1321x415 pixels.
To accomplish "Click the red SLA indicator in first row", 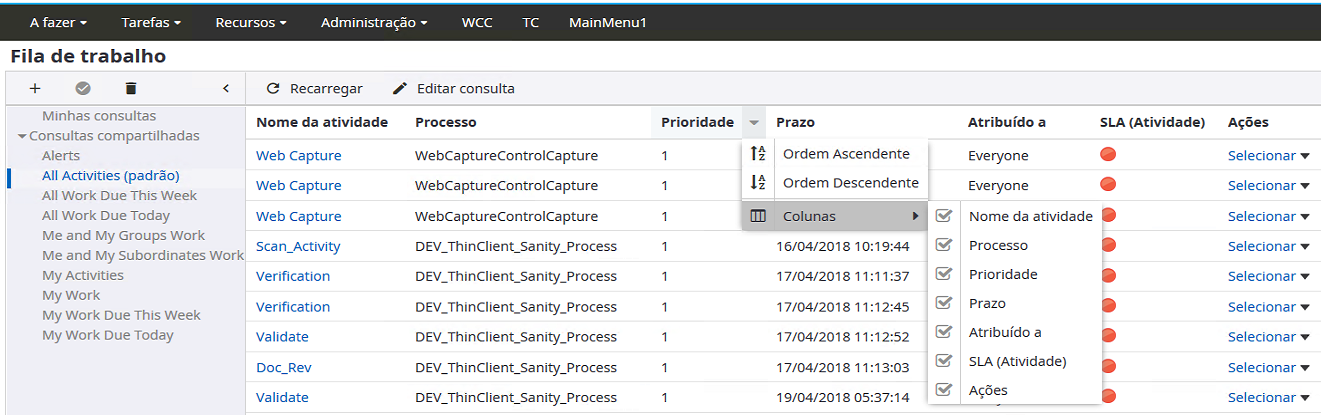I will [x=1108, y=155].
